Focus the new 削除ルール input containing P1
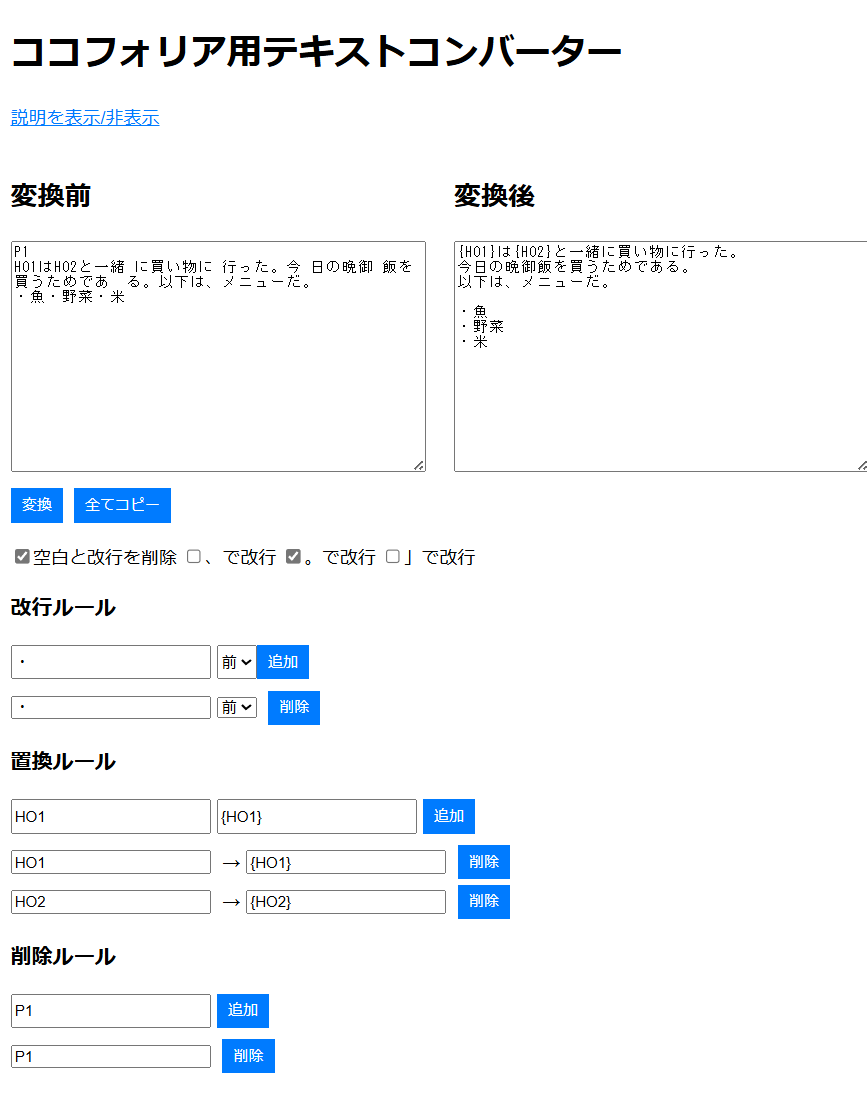Image resolution: width=867 pixels, height=1109 pixels. [111, 1011]
